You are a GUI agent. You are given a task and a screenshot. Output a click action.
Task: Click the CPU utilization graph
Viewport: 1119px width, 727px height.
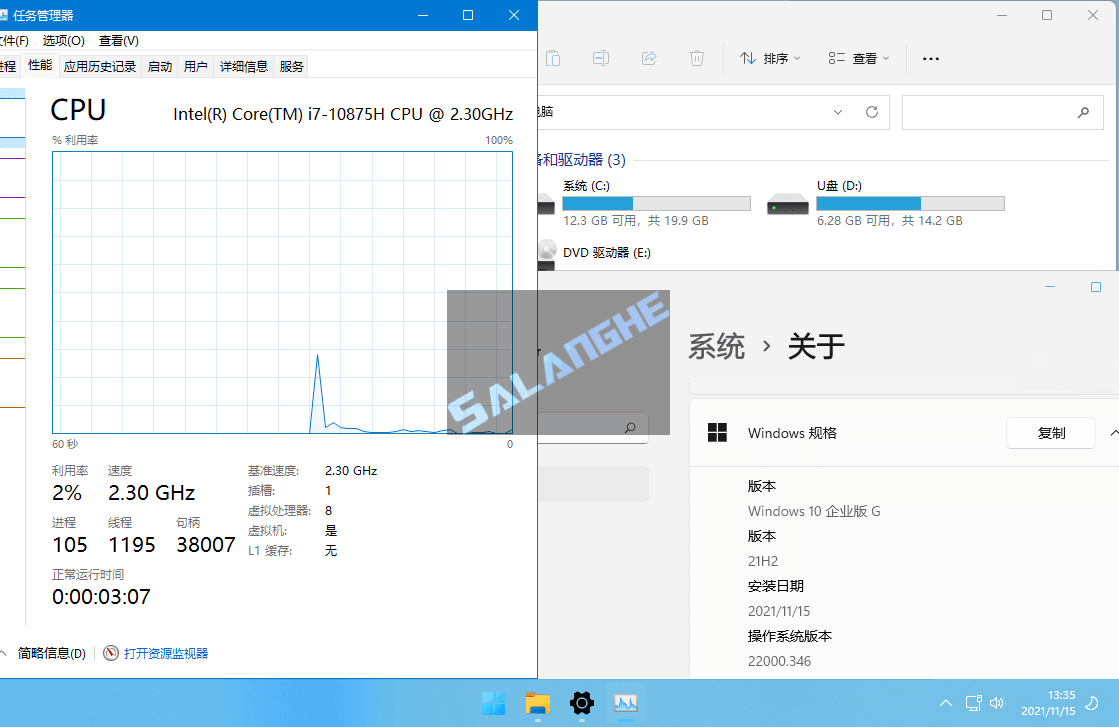(283, 293)
